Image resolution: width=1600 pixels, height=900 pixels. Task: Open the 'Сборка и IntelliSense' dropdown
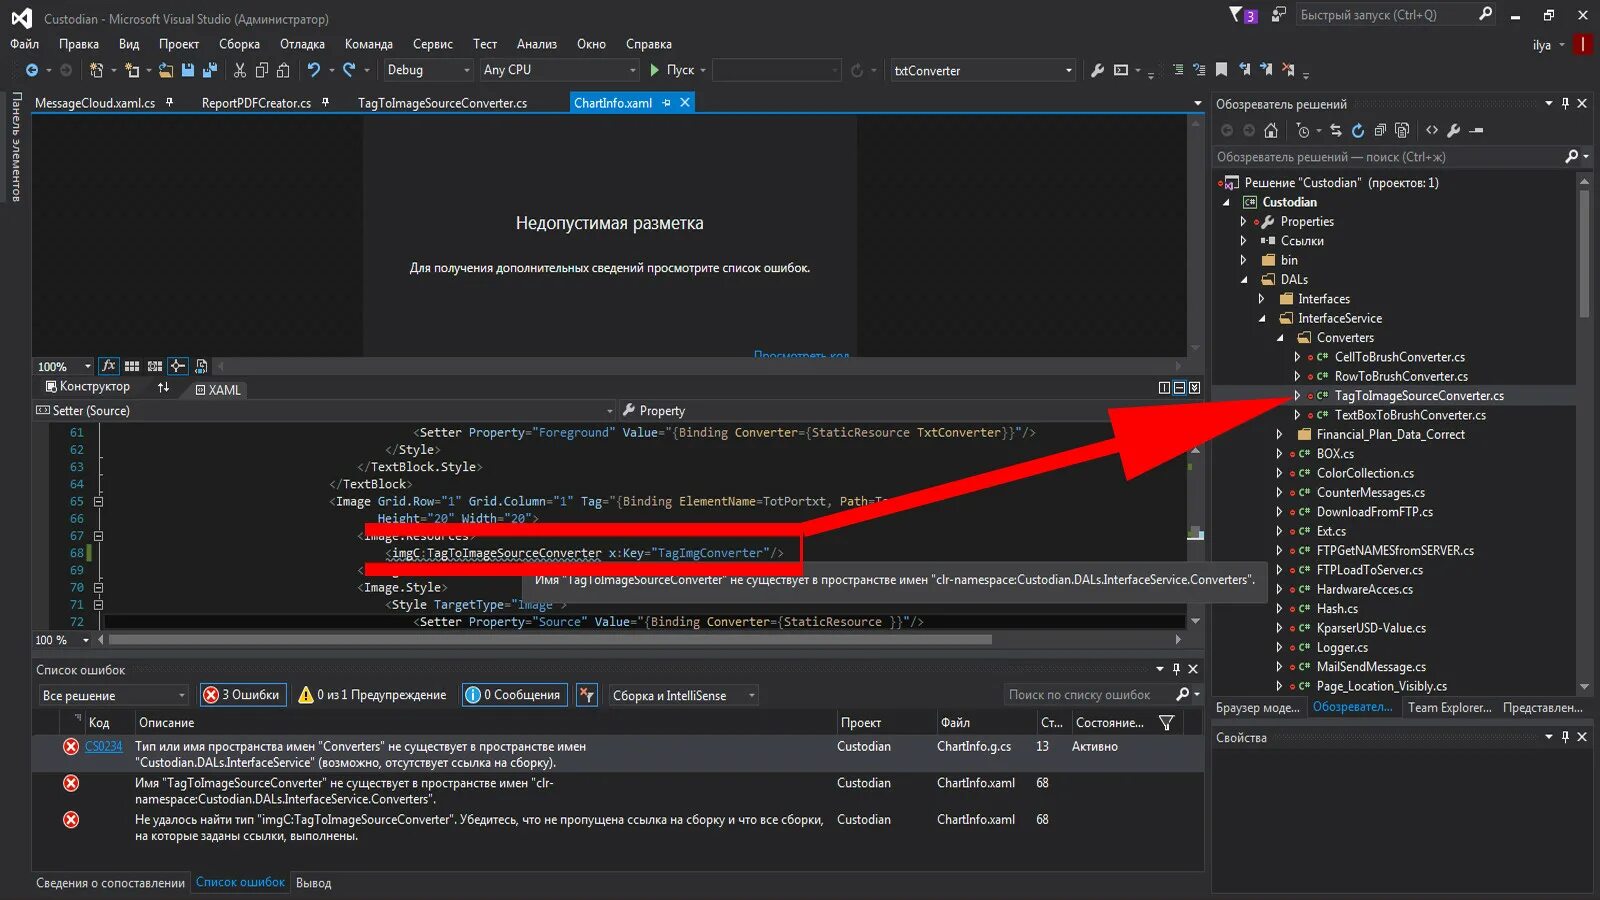683,695
